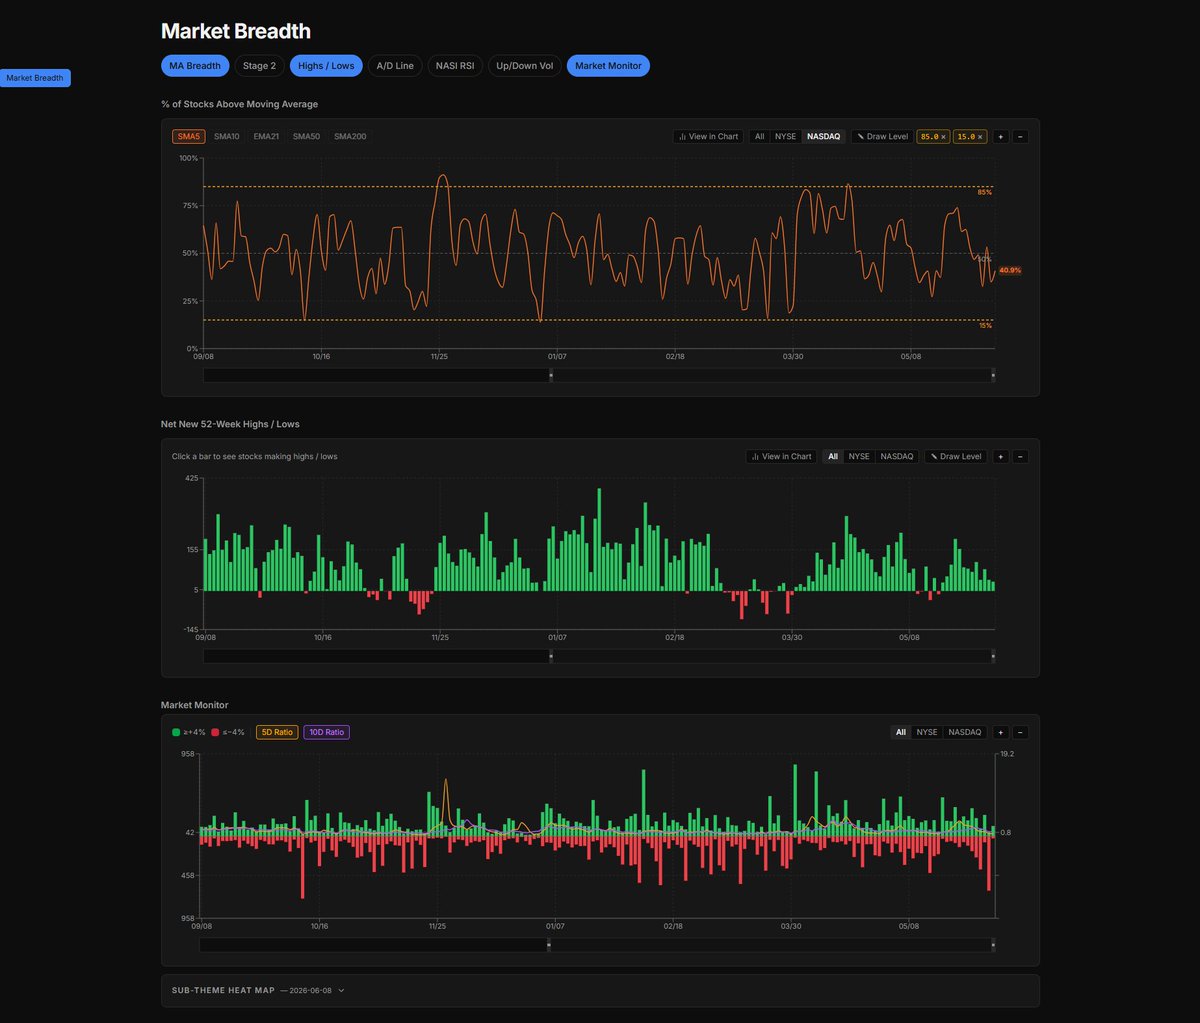
Task: Select the SMA200 moving average tab
Action: coord(350,136)
